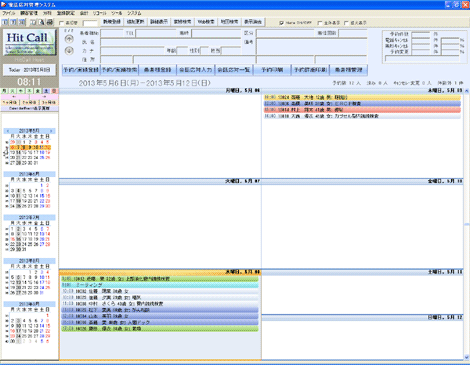470x365 pixels.
Task: Click the round down-arrow record icon
Action: (69, 51)
